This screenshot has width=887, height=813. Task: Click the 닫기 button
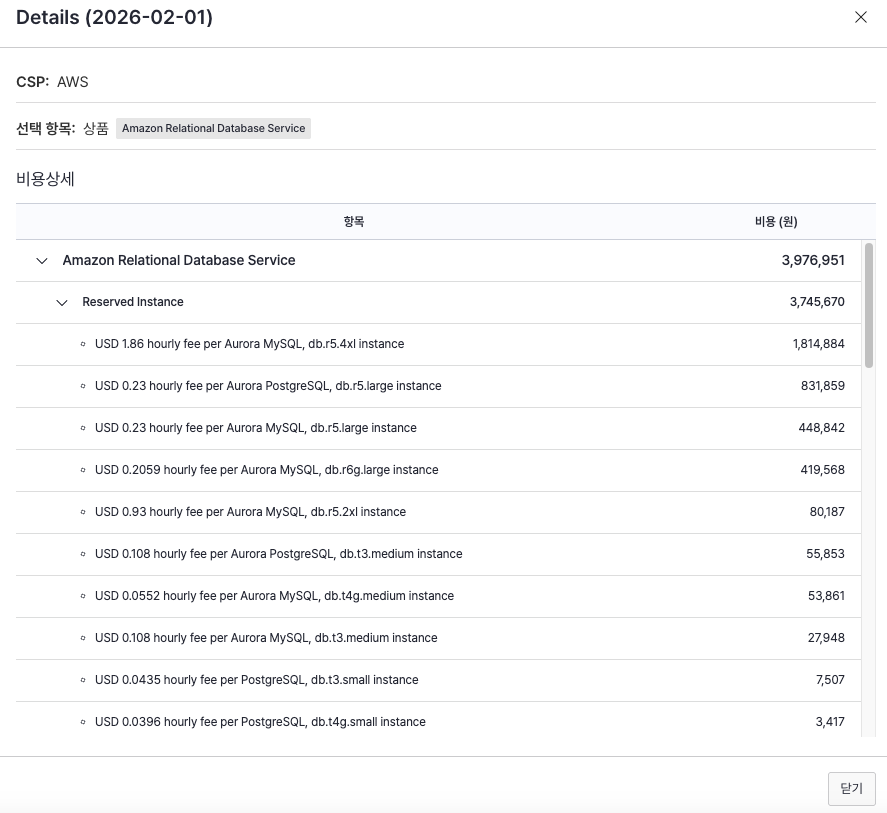click(851, 788)
